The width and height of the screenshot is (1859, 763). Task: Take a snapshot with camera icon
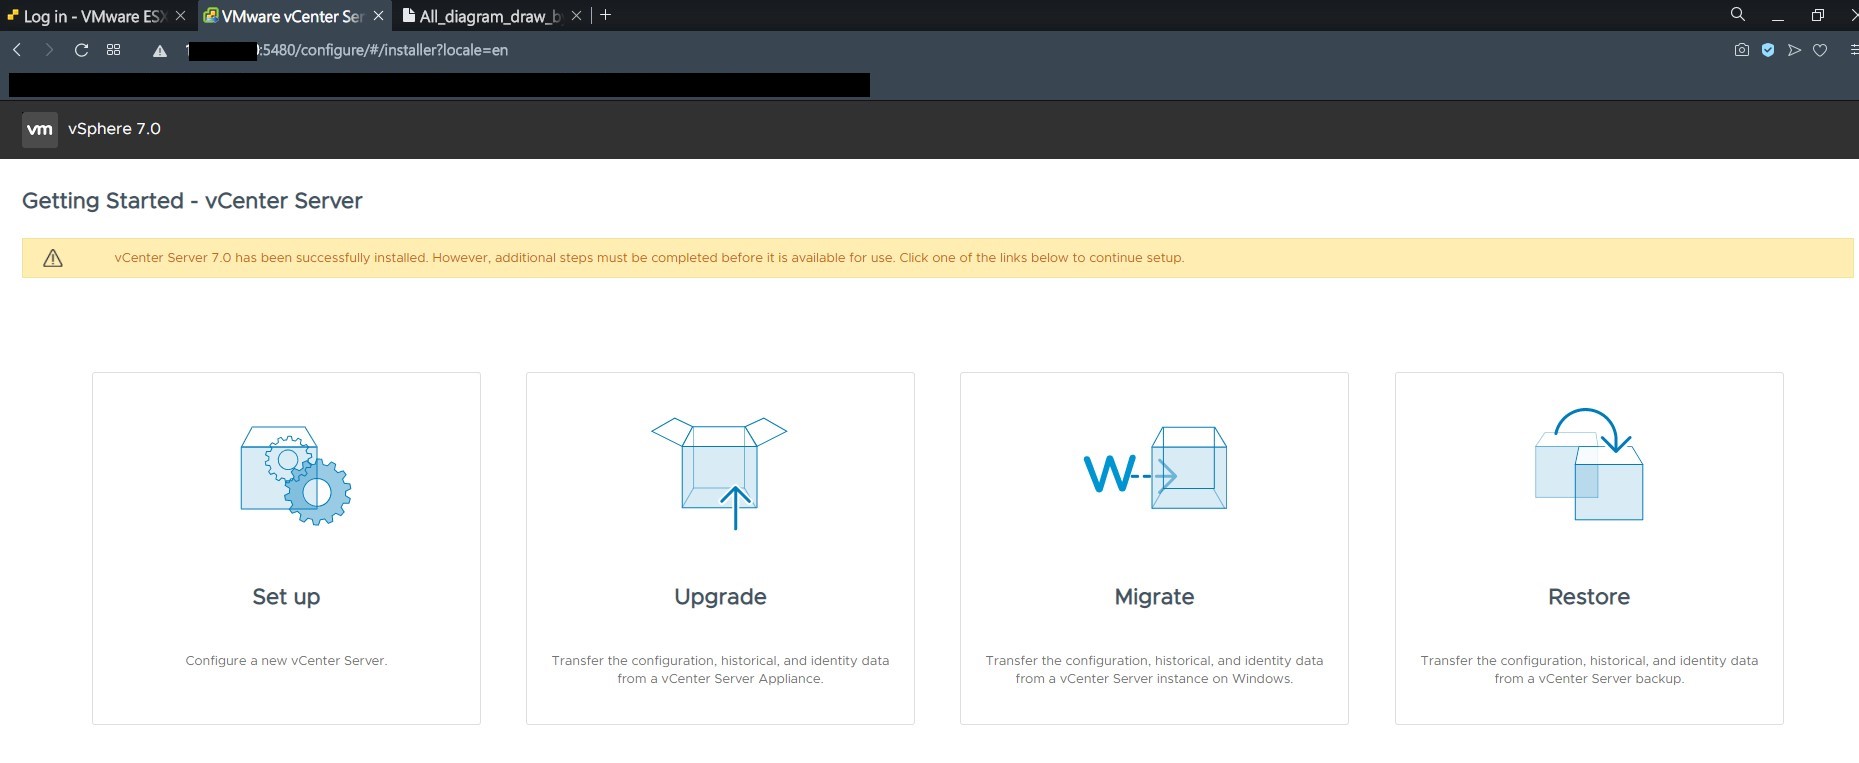pyautogui.click(x=1742, y=50)
